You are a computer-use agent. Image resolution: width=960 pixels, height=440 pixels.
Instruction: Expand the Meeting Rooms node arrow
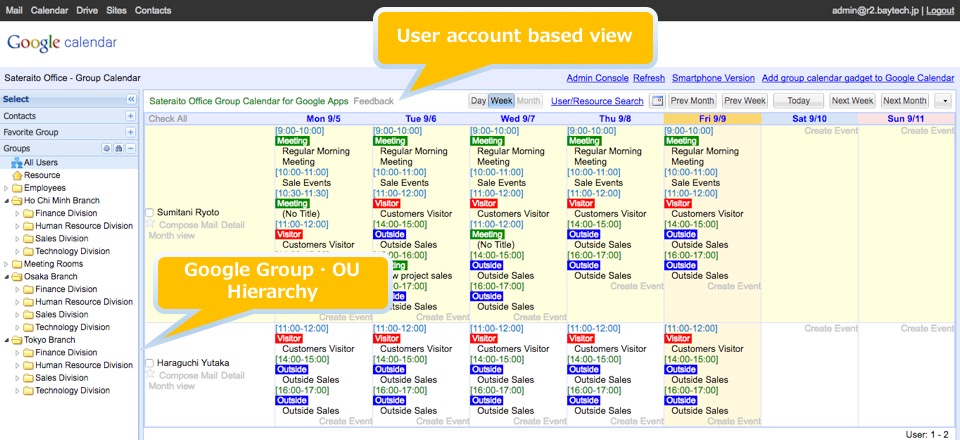(x=6, y=264)
